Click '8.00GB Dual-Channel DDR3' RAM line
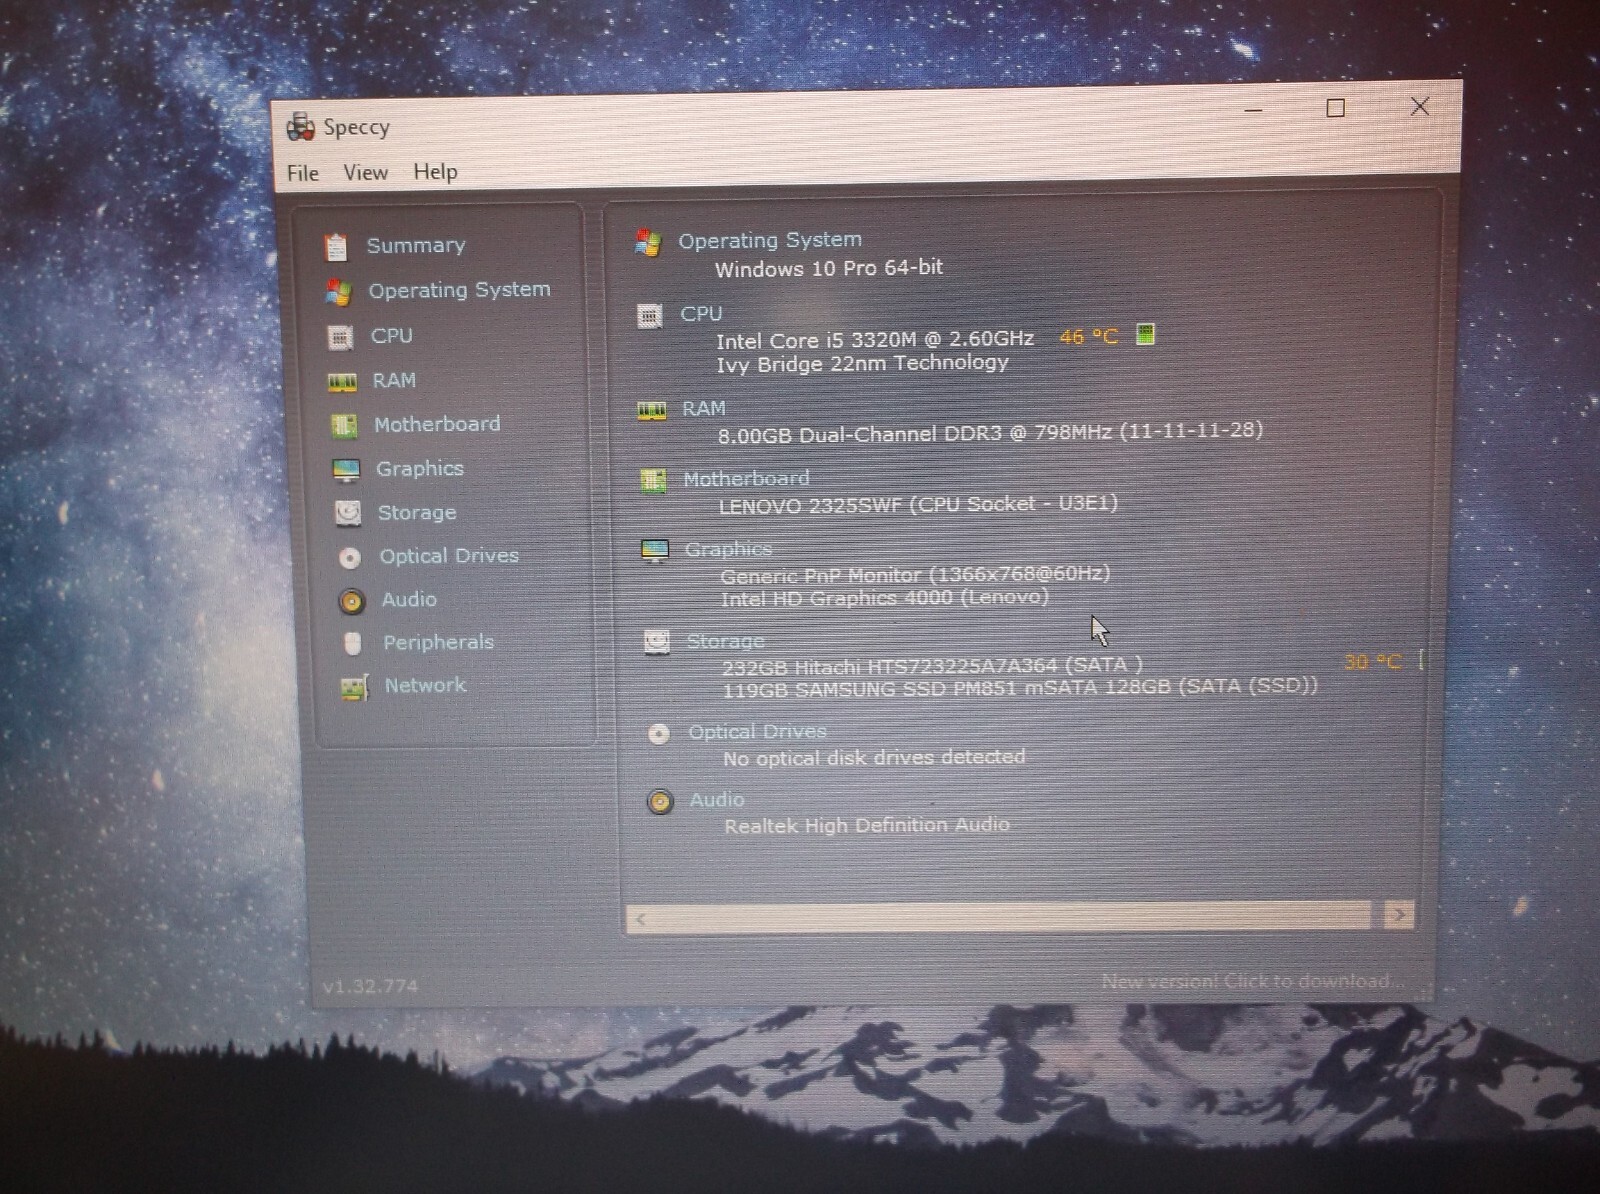 pos(990,432)
